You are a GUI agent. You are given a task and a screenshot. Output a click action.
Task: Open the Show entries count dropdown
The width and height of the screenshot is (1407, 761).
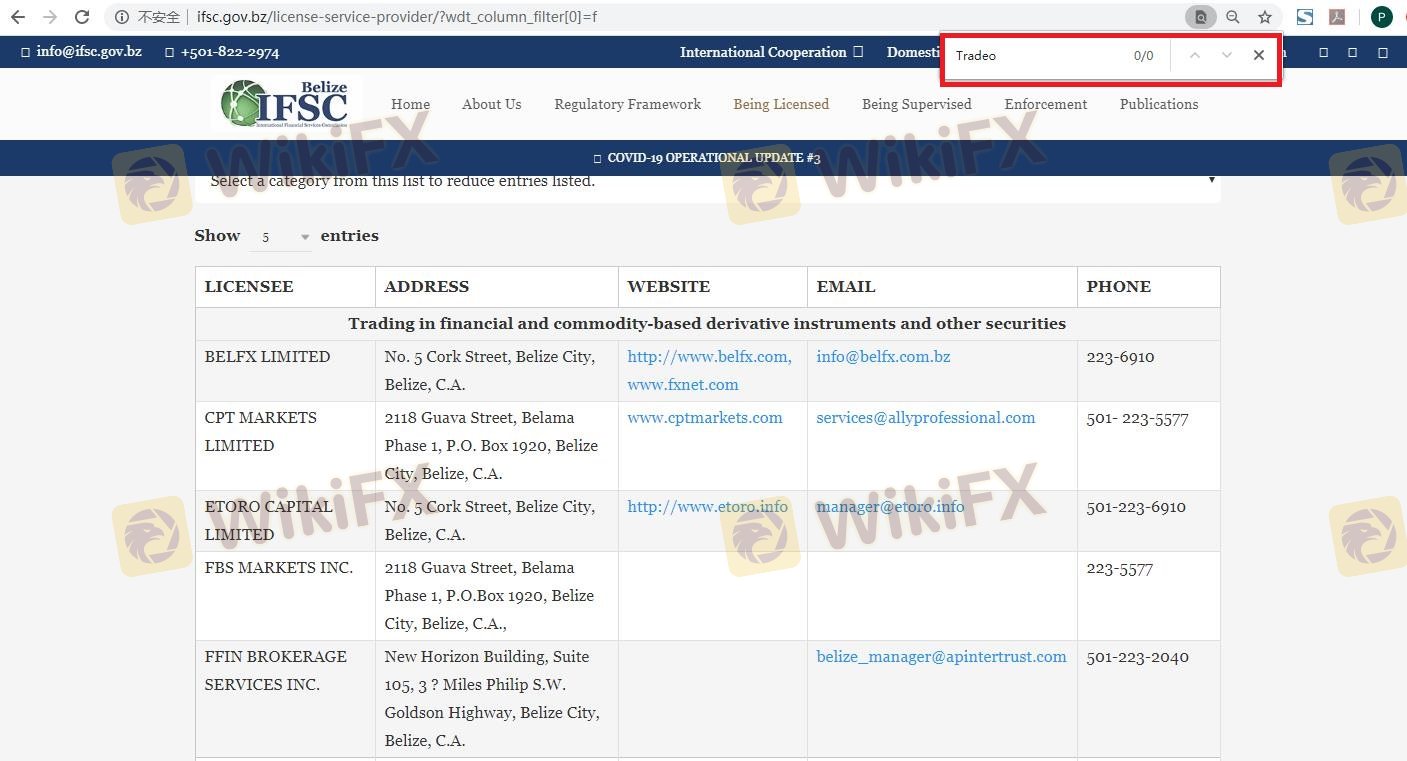[x=280, y=237]
